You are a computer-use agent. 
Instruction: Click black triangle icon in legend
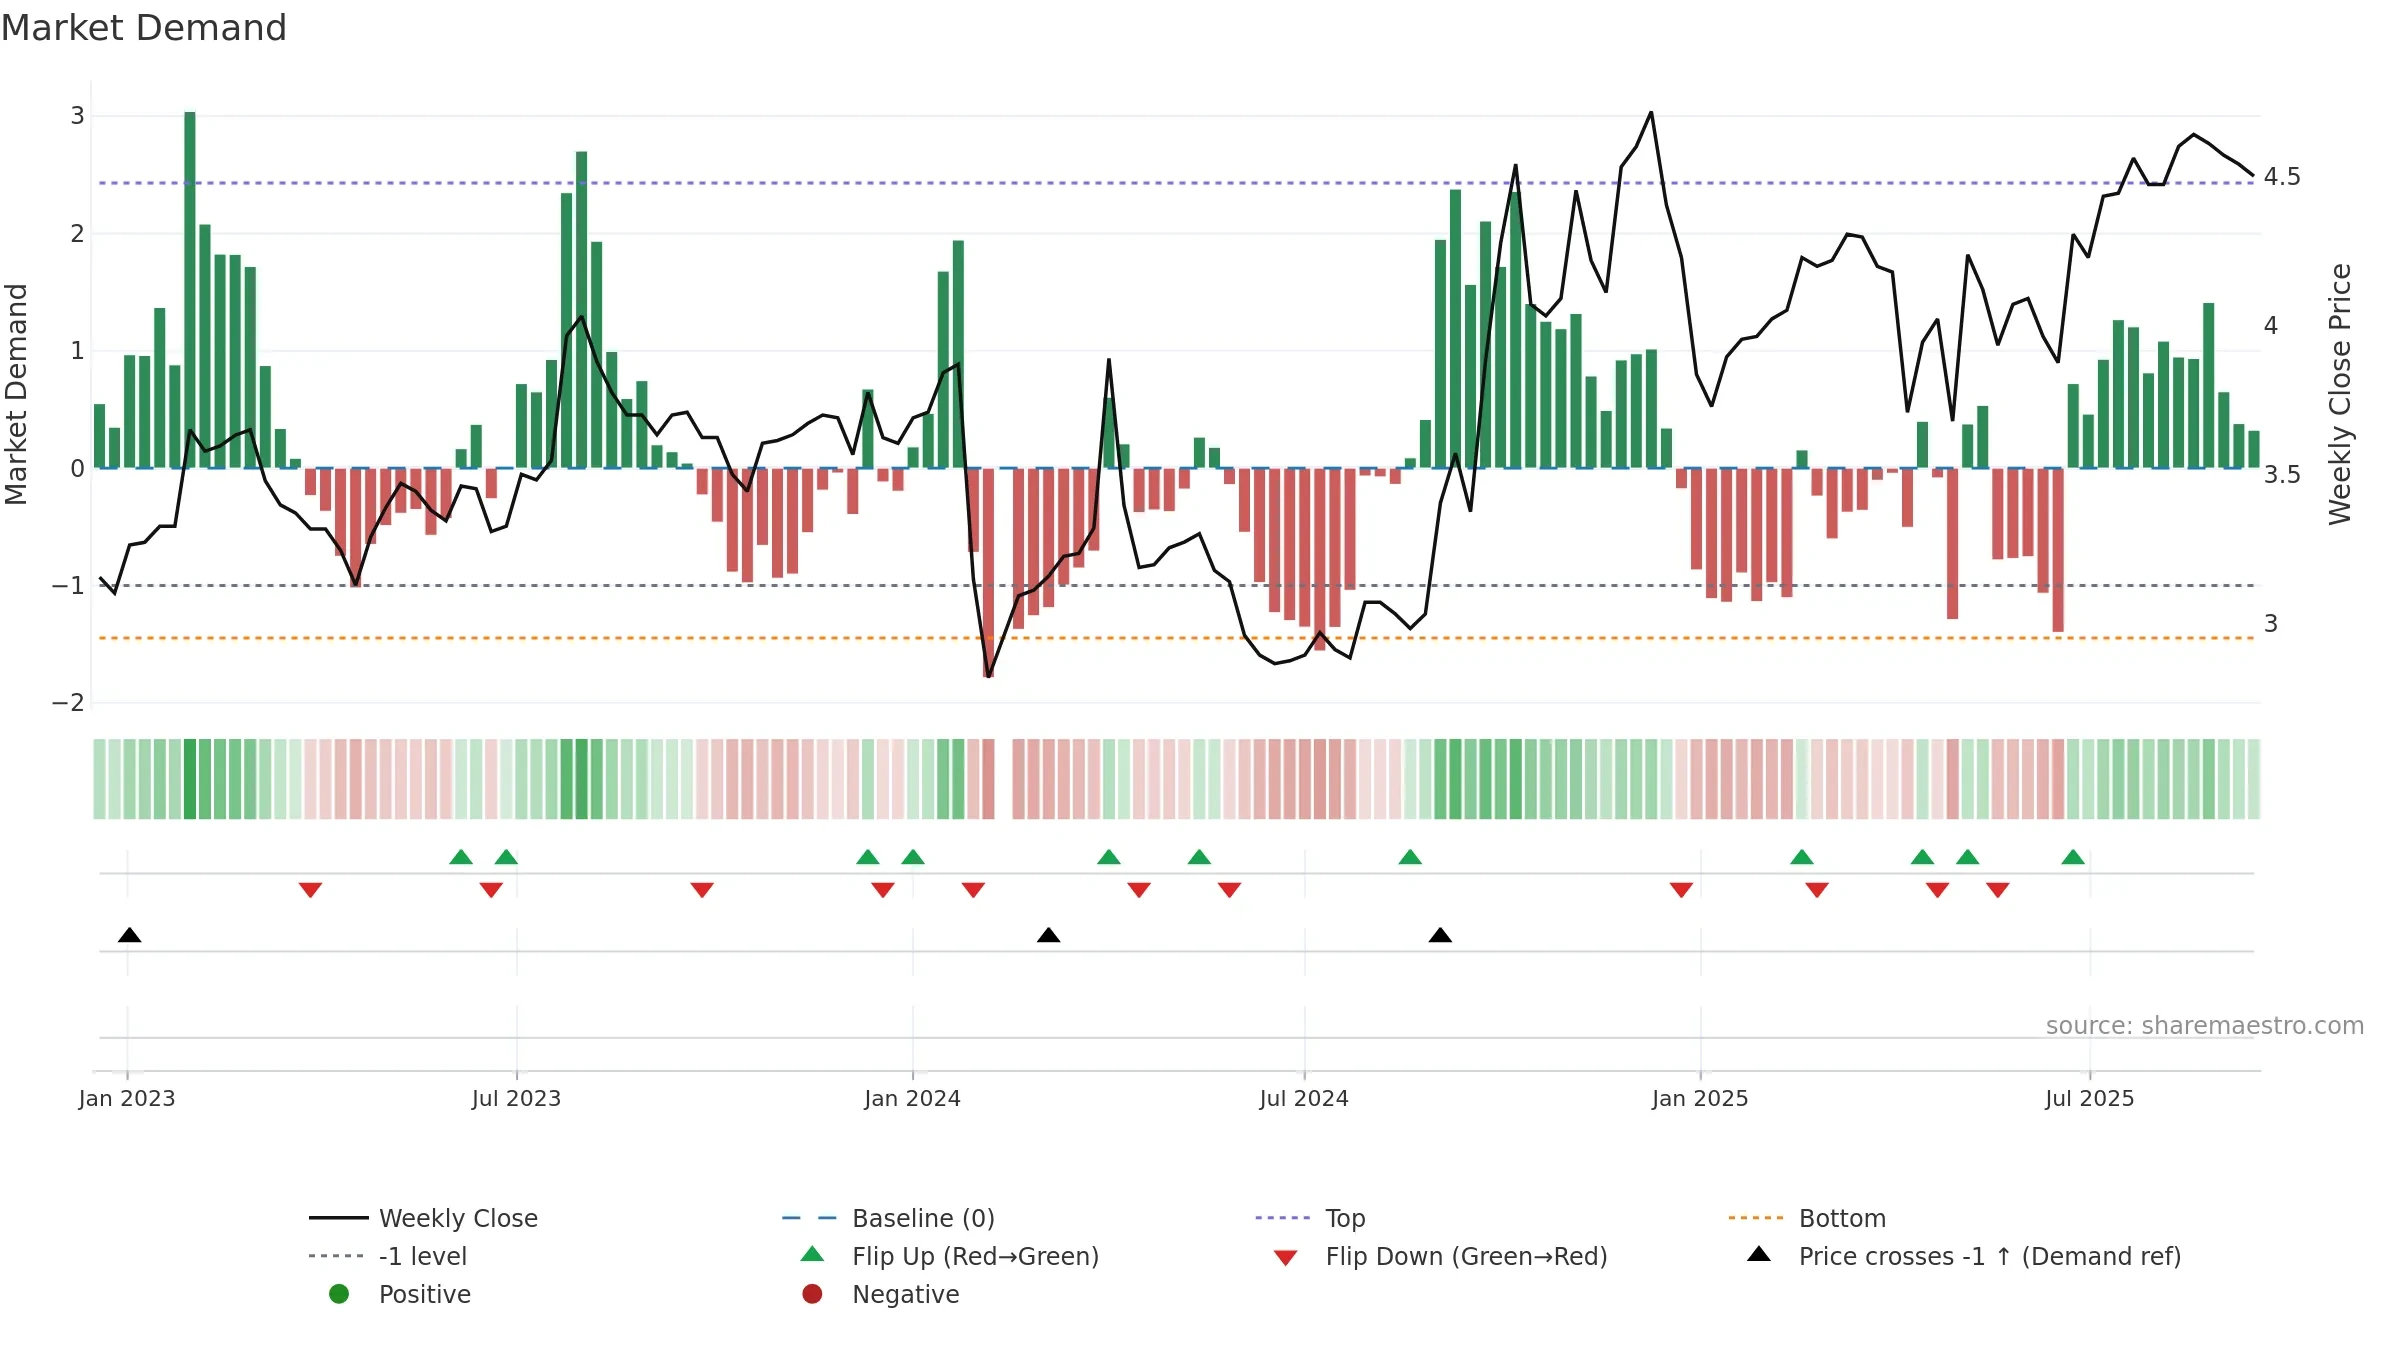pos(1759,1254)
